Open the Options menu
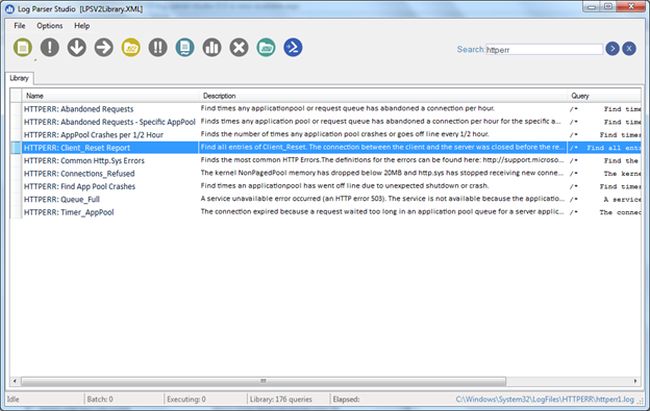650x411 pixels. click(50, 26)
